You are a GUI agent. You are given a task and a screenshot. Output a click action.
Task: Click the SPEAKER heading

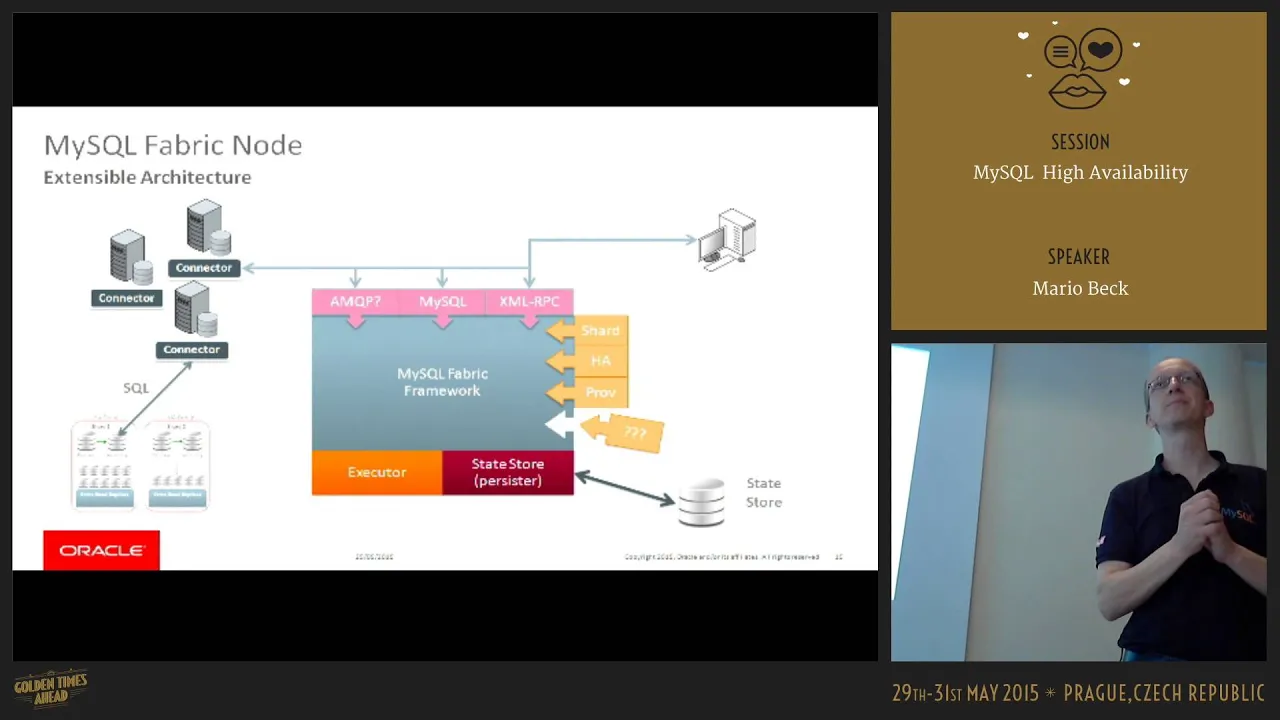1079,257
